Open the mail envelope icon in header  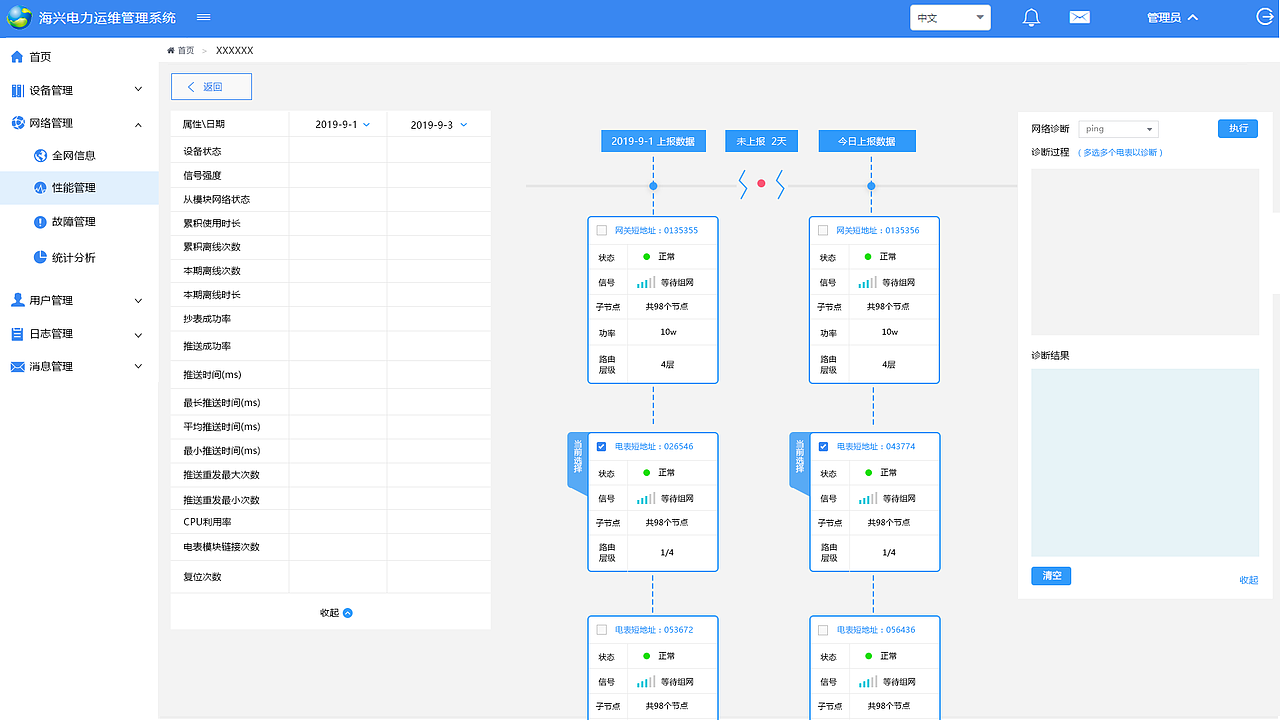click(1079, 17)
